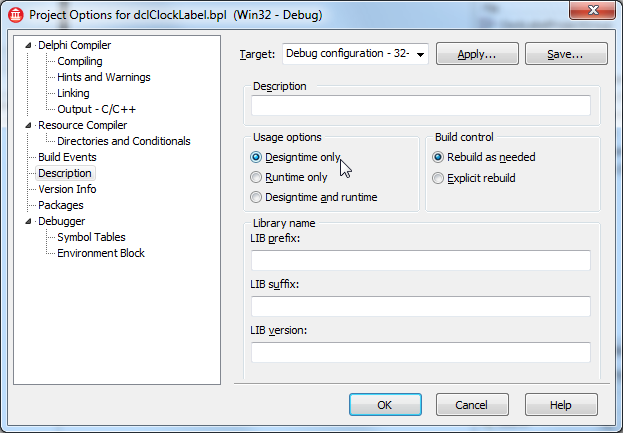Click the Apply... button
Screen dimensions: 623x433
[x=477, y=54]
